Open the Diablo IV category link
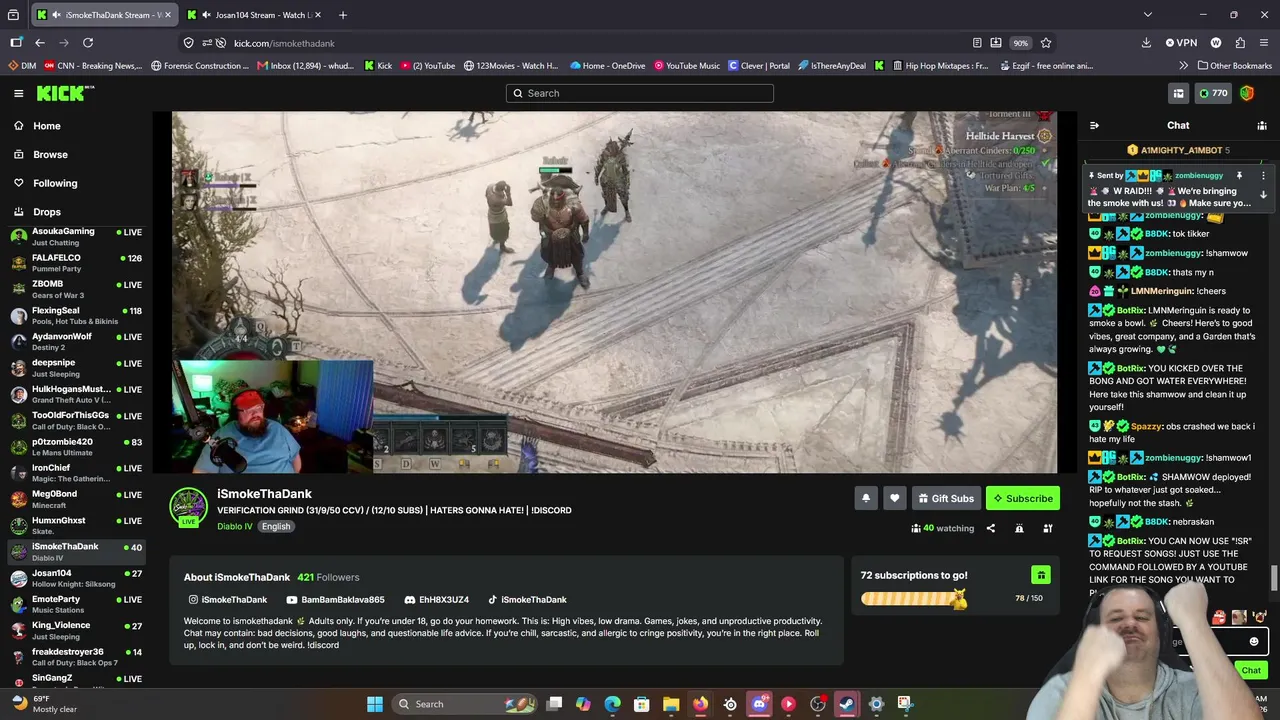Viewport: 1280px width, 720px height. pyautogui.click(x=235, y=526)
